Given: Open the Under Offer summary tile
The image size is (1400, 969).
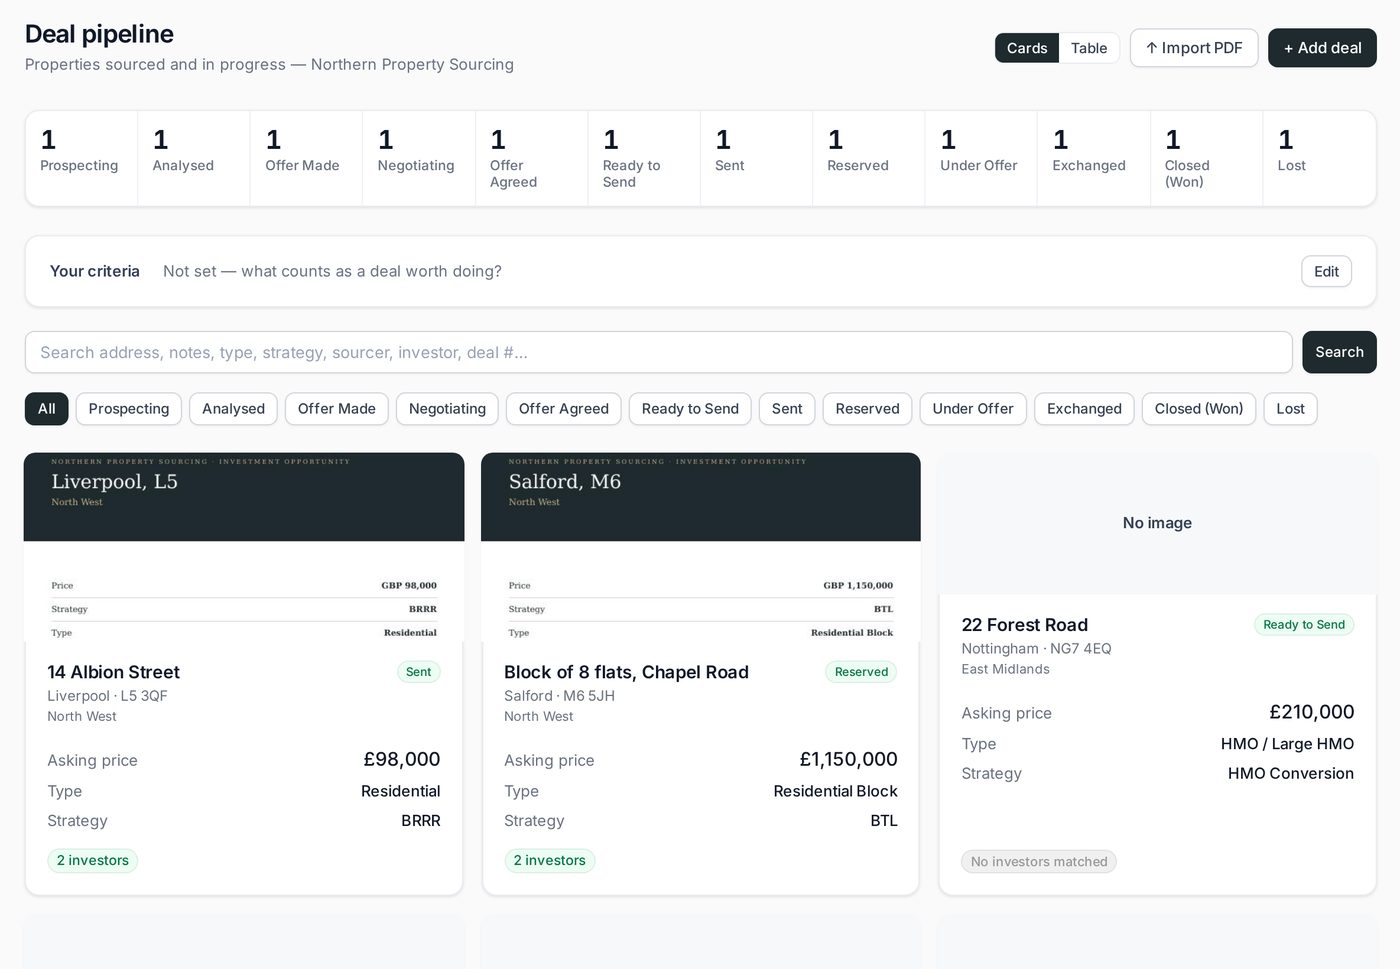Looking at the screenshot, I should click(980, 158).
